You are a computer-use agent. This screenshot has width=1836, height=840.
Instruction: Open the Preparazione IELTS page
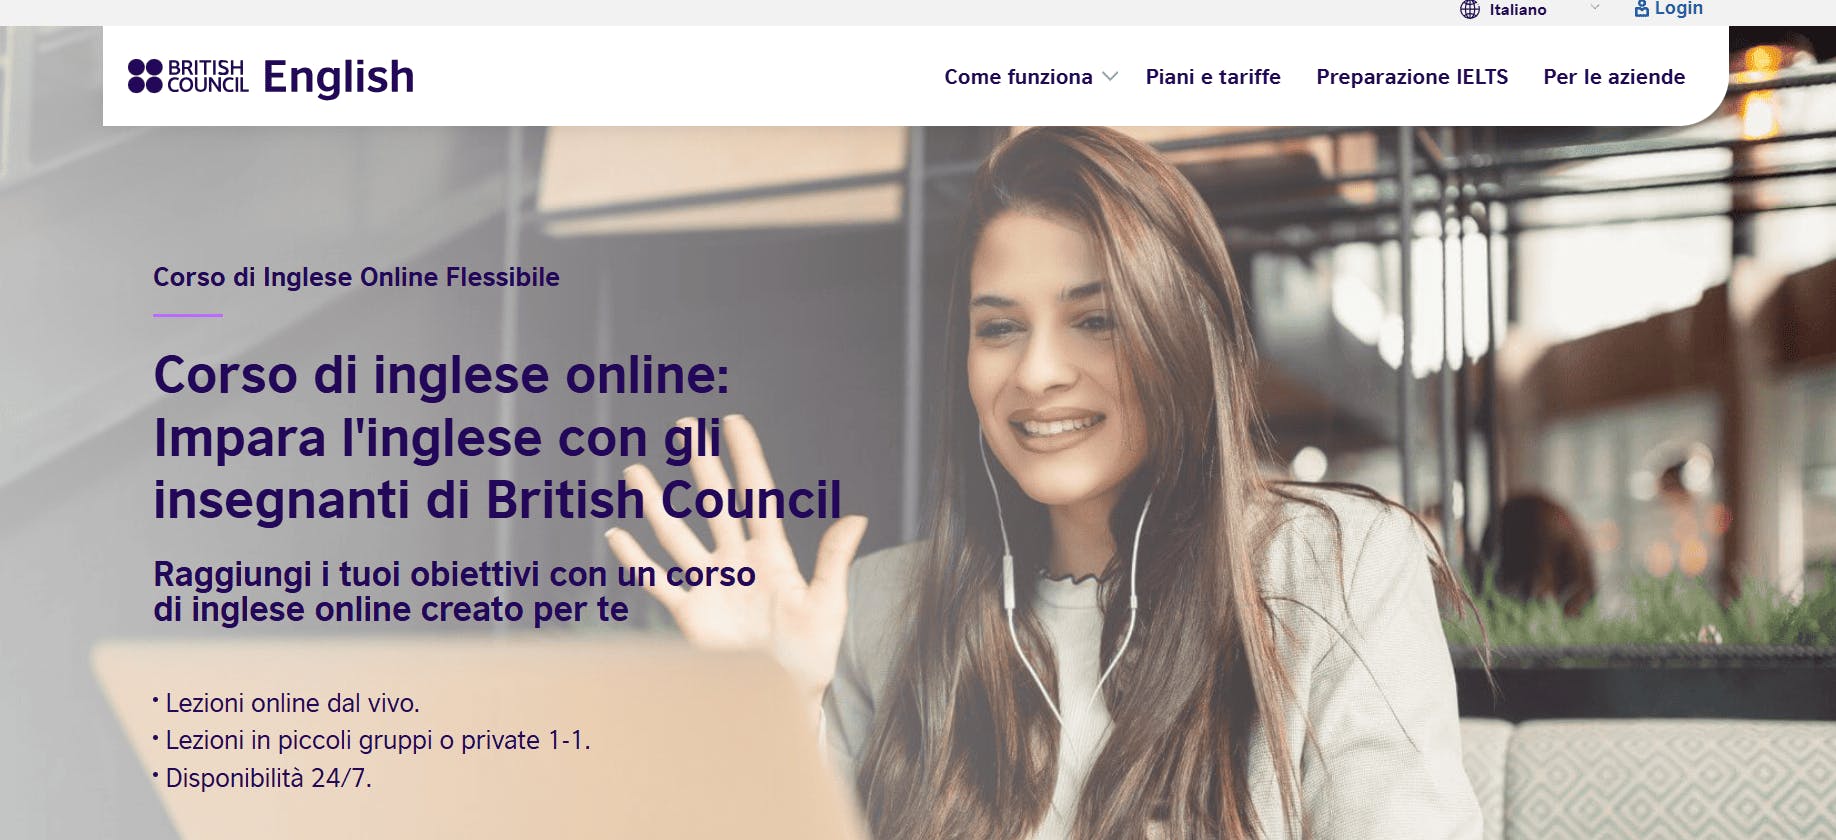tap(1412, 77)
